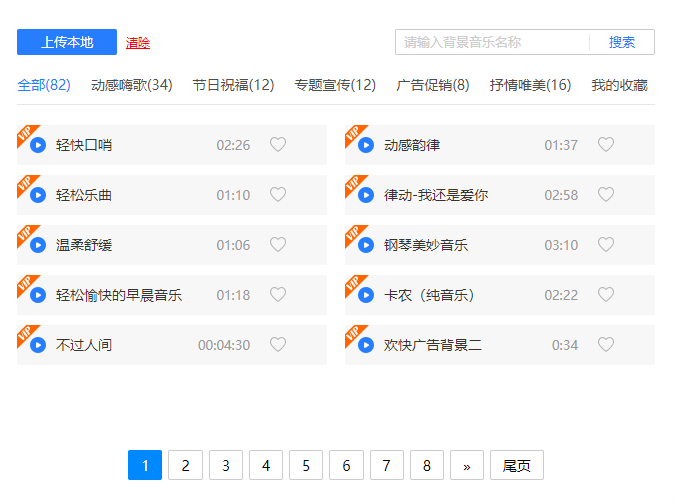Show the 我的收藏 tab
This screenshot has height=503, width=674.
pyautogui.click(x=619, y=85)
